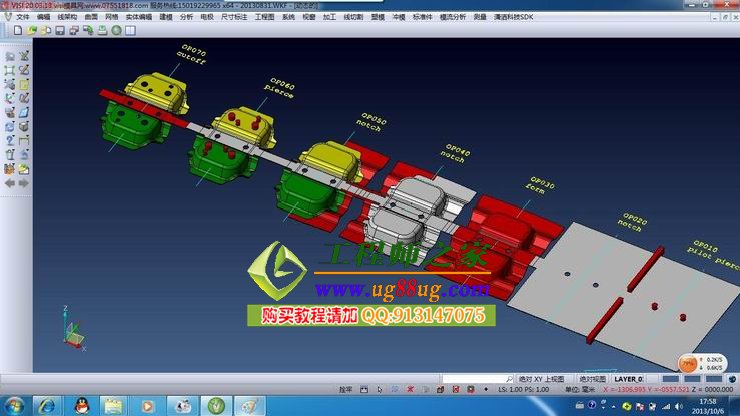Image resolution: width=740 pixels, height=416 pixels.
Task: Click the Open file icon in toolbar
Action: click(32, 30)
